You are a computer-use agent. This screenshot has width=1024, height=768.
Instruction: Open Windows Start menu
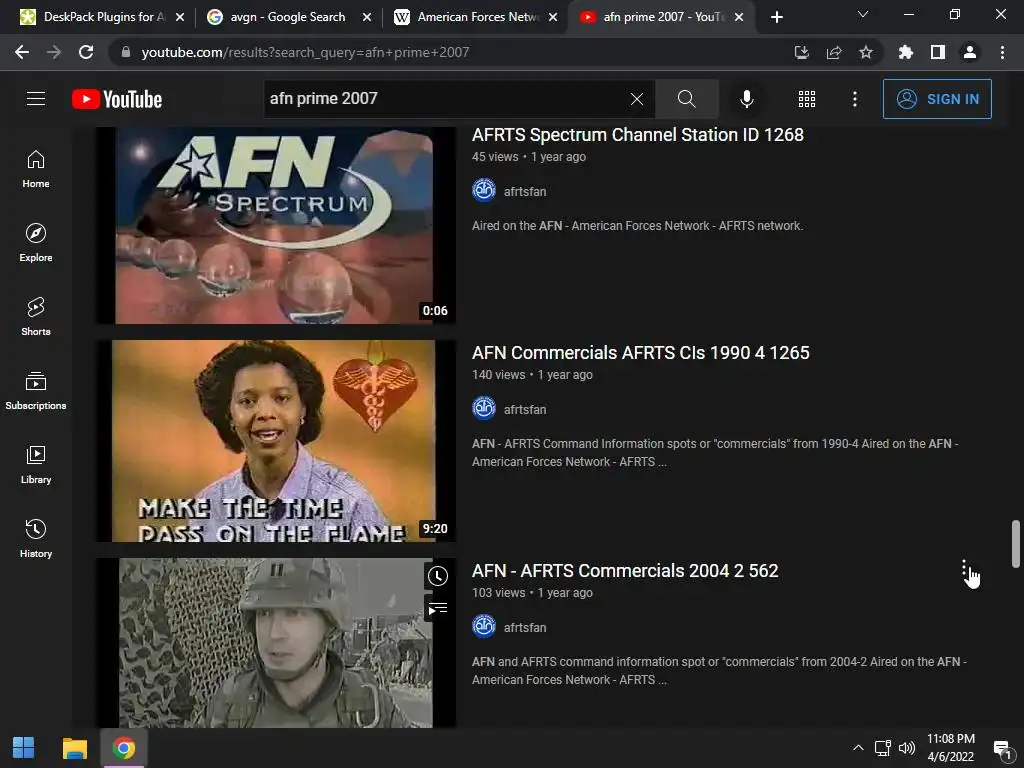tap(24, 748)
